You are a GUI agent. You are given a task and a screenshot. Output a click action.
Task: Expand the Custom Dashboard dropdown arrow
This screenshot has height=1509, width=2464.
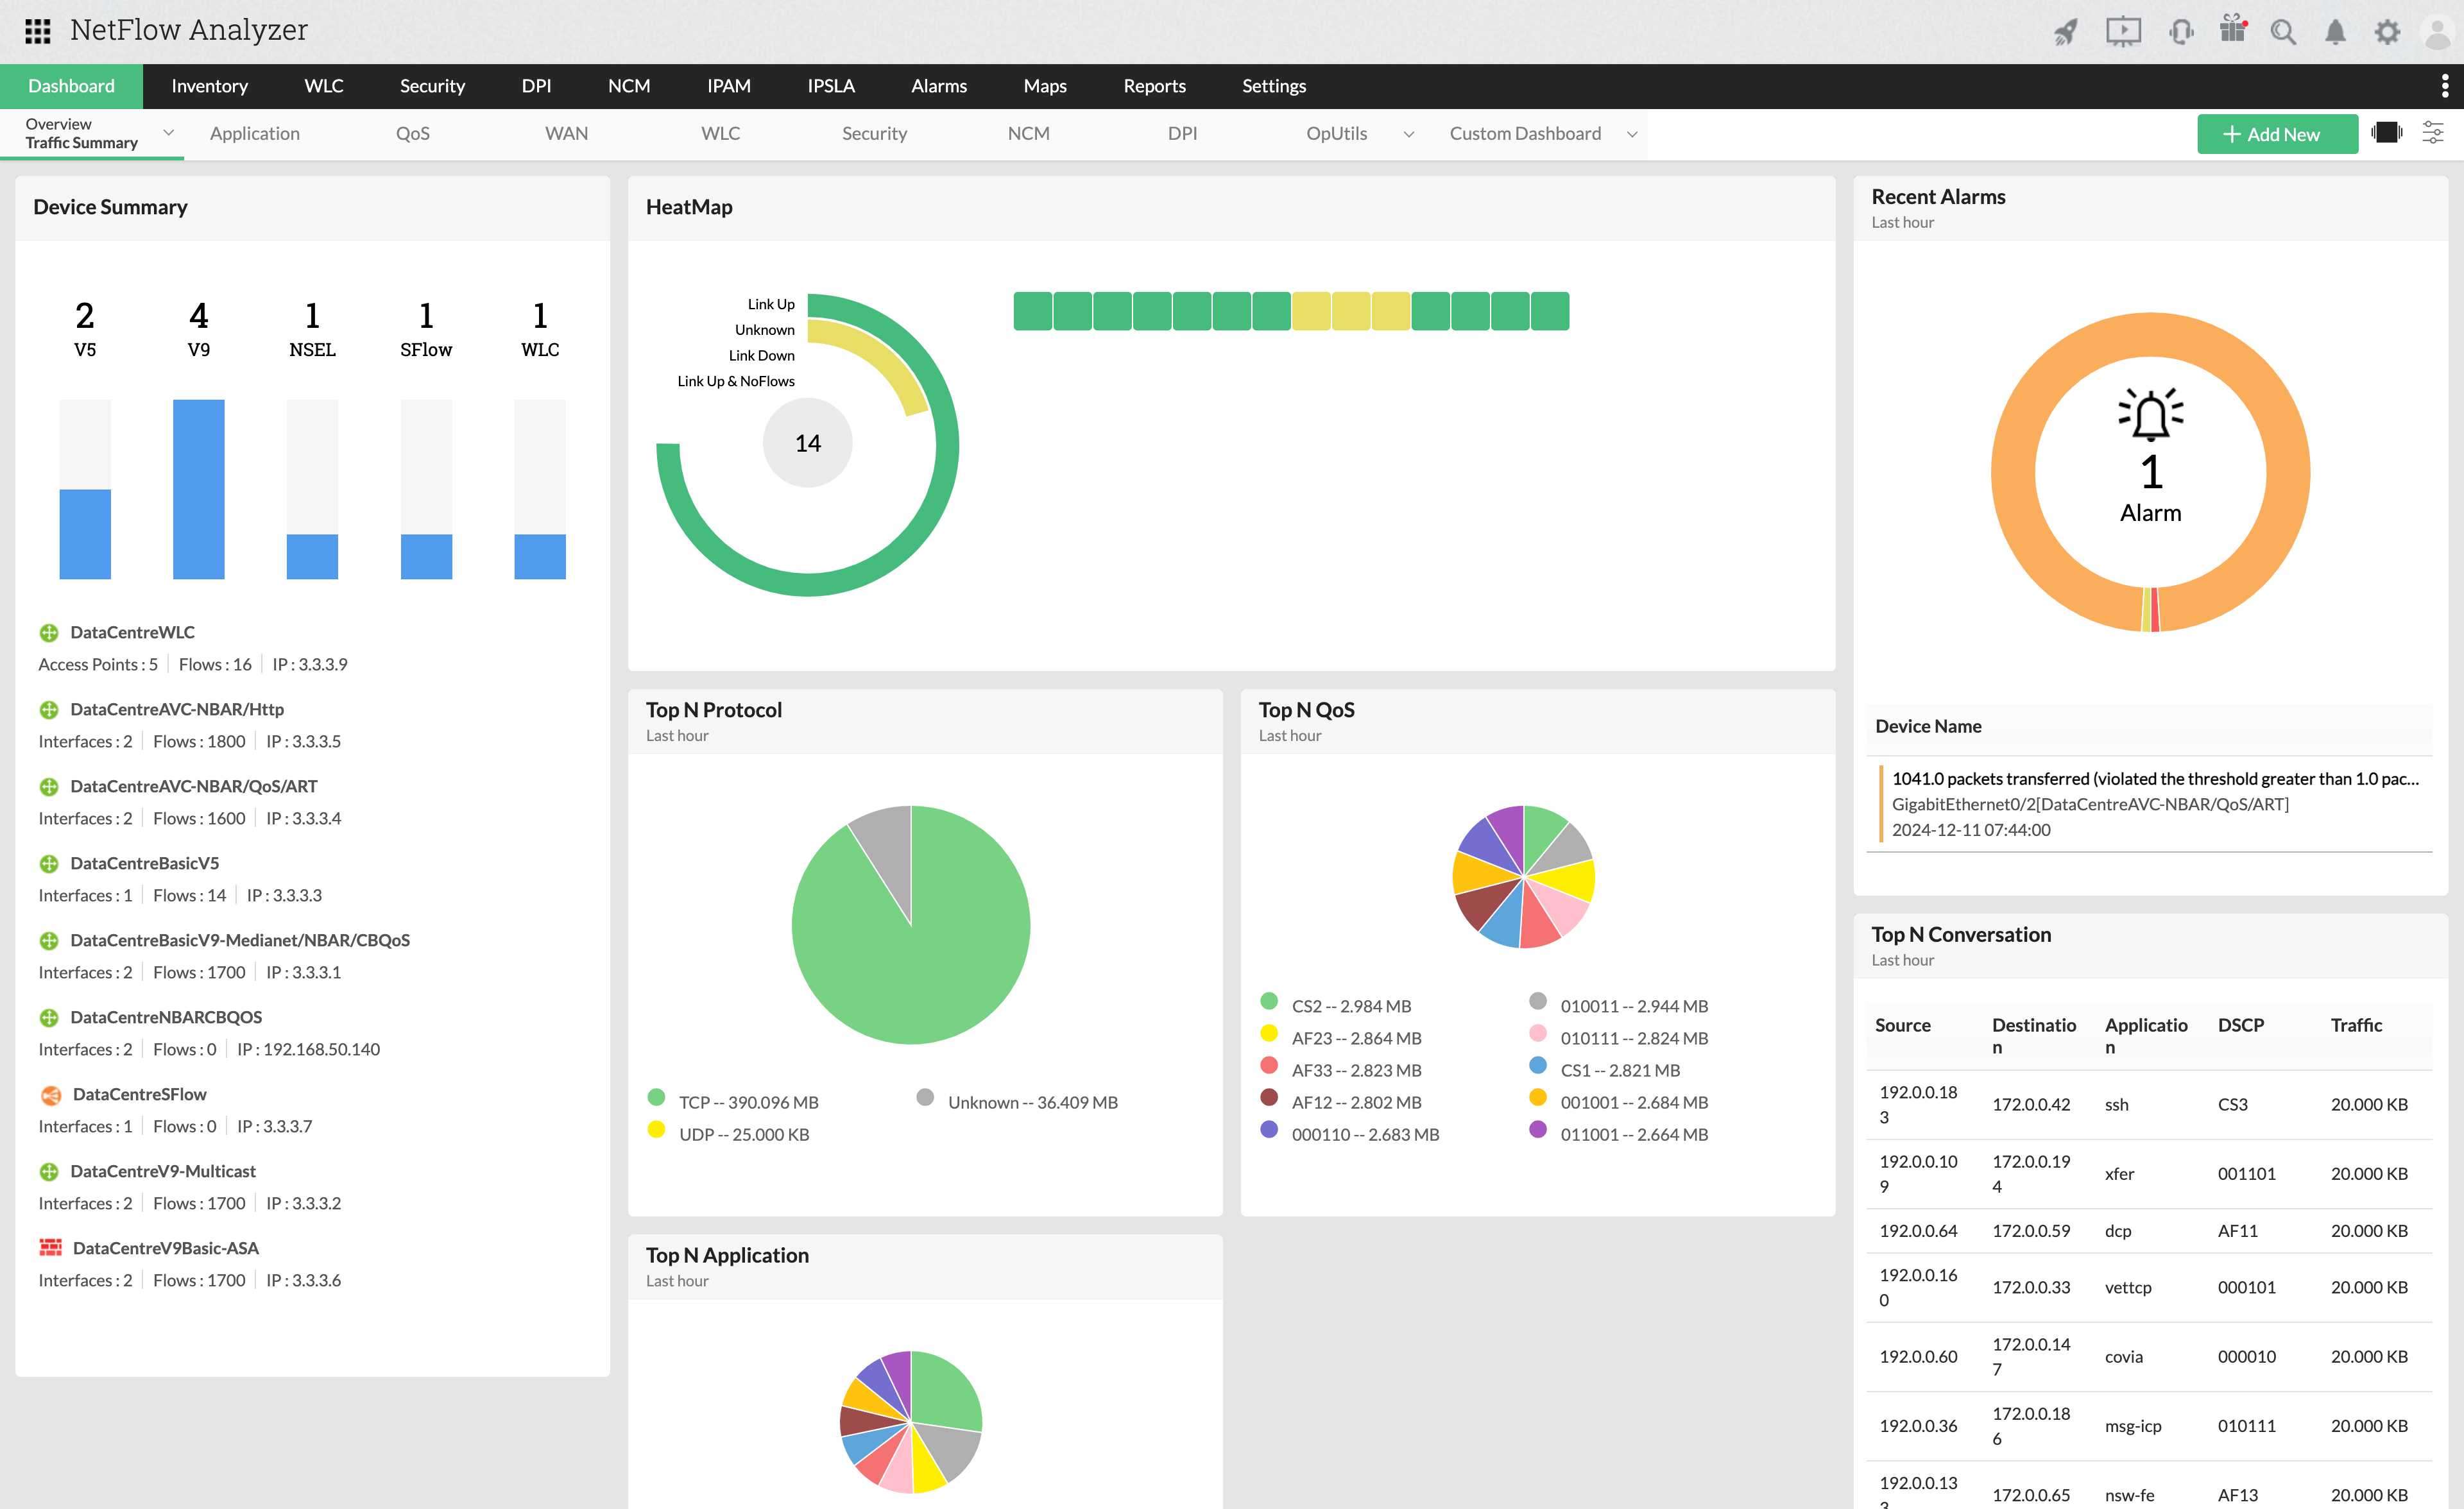(1632, 134)
